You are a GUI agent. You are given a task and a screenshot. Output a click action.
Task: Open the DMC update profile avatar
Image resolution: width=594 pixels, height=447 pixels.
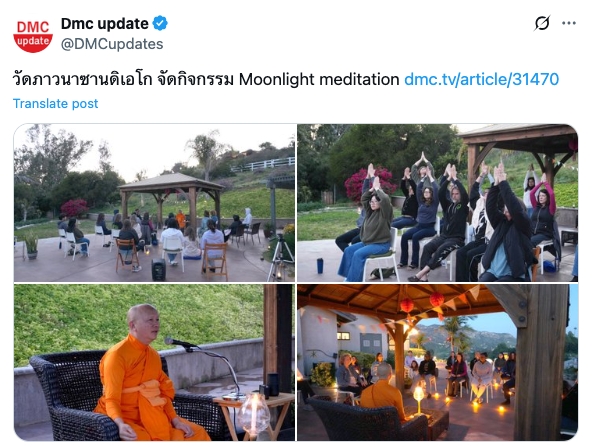click(x=33, y=33)
